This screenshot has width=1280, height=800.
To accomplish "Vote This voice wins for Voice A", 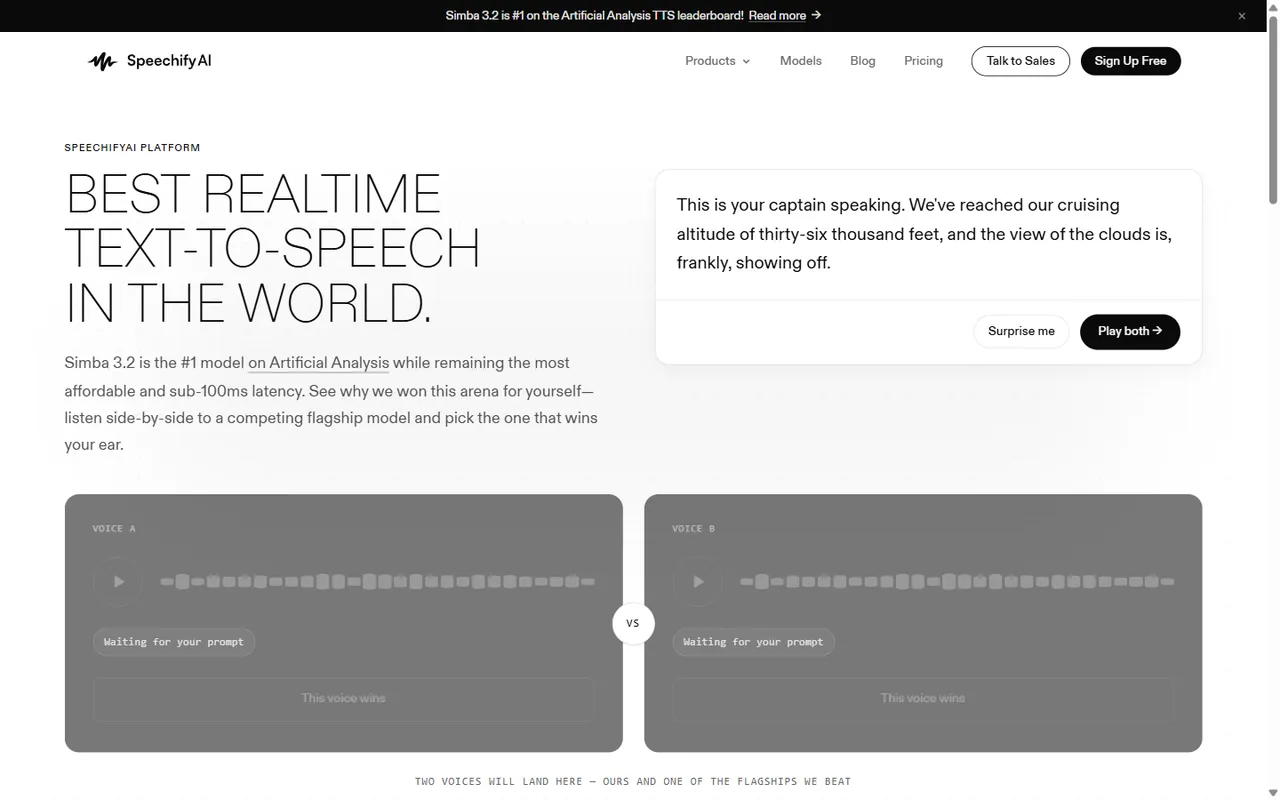I will point(344,698).
